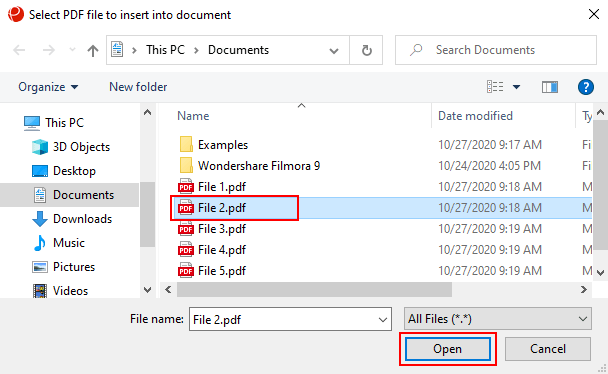Screen dimensions: 608x374
Task: Select the Examples folder name
Action: [223, 145]
